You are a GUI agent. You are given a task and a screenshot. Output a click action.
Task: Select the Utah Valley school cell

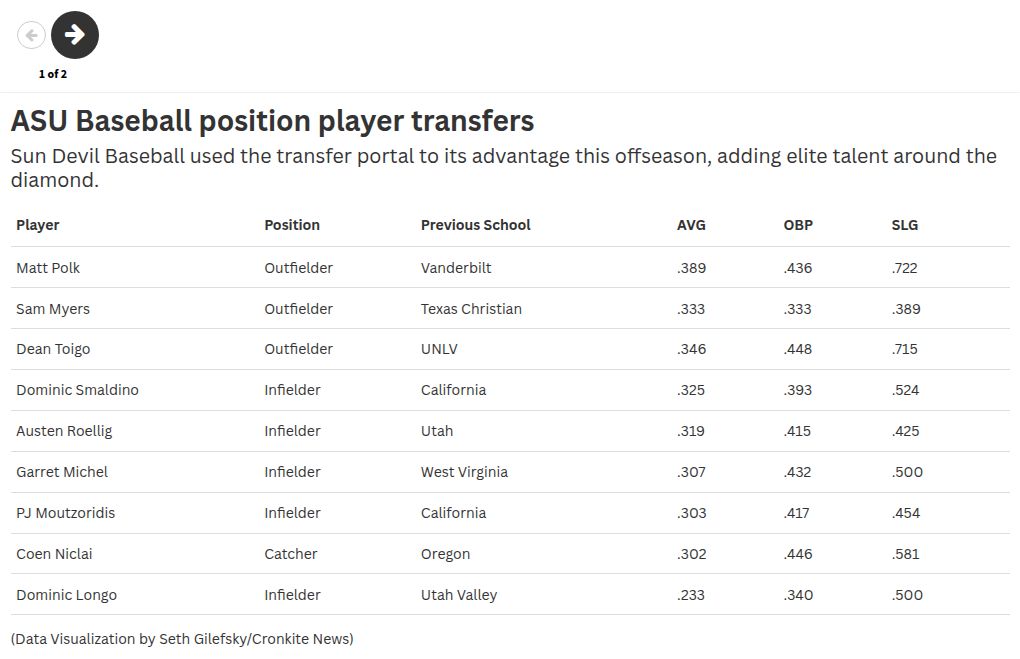coord(459,595)
